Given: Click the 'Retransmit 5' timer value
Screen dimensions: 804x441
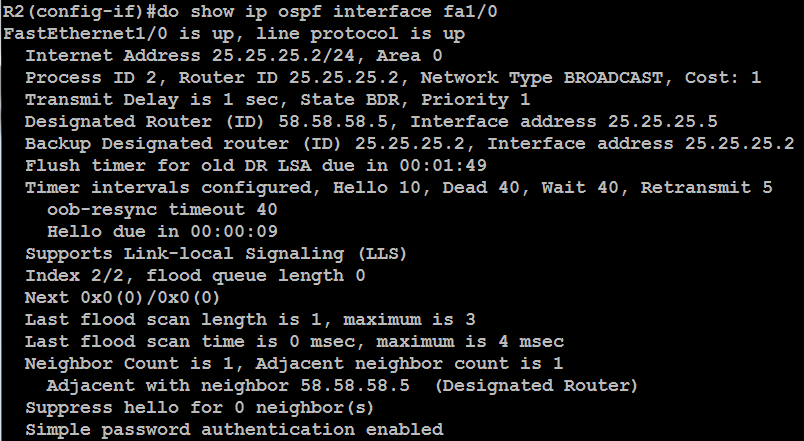Looking at the screenshot, I should pyautogui.click(x=707, y=187).
